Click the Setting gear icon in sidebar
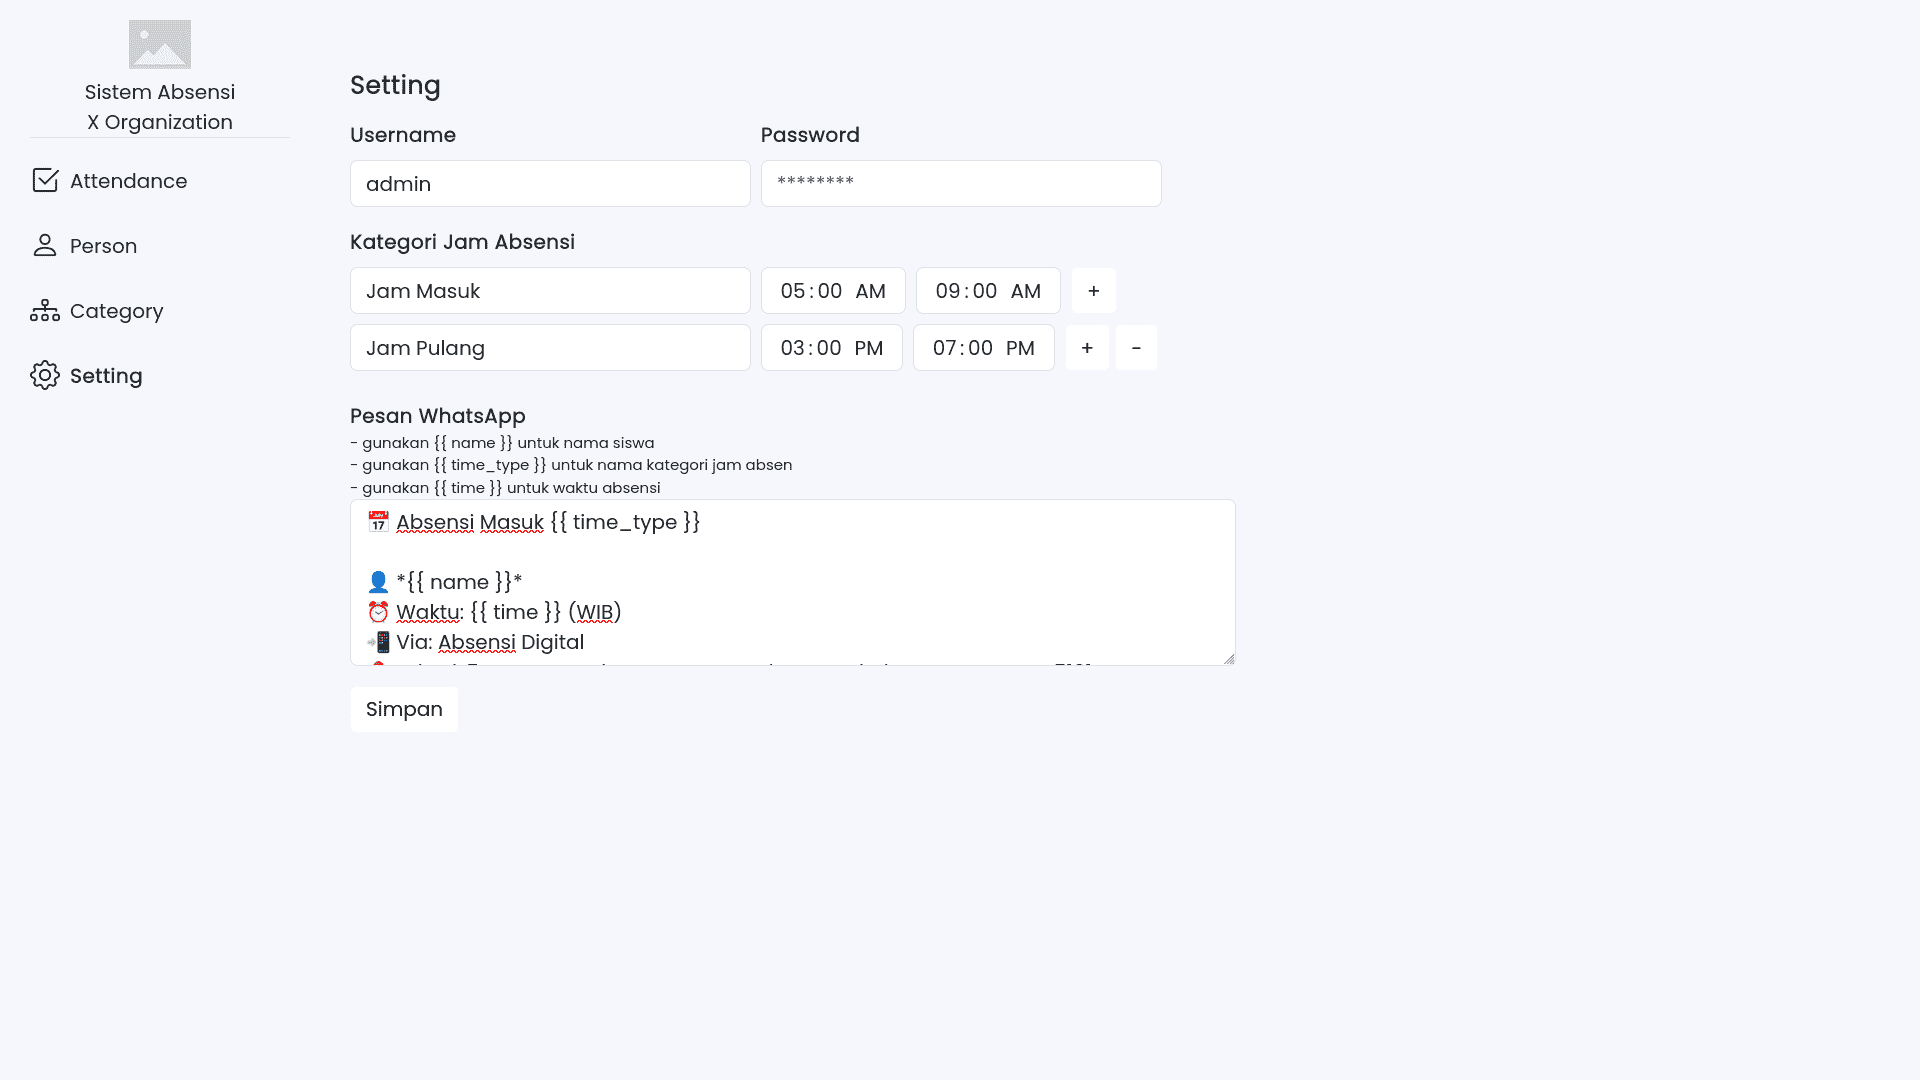Viewport: 1920px width, 1080px height. [44, 375]
